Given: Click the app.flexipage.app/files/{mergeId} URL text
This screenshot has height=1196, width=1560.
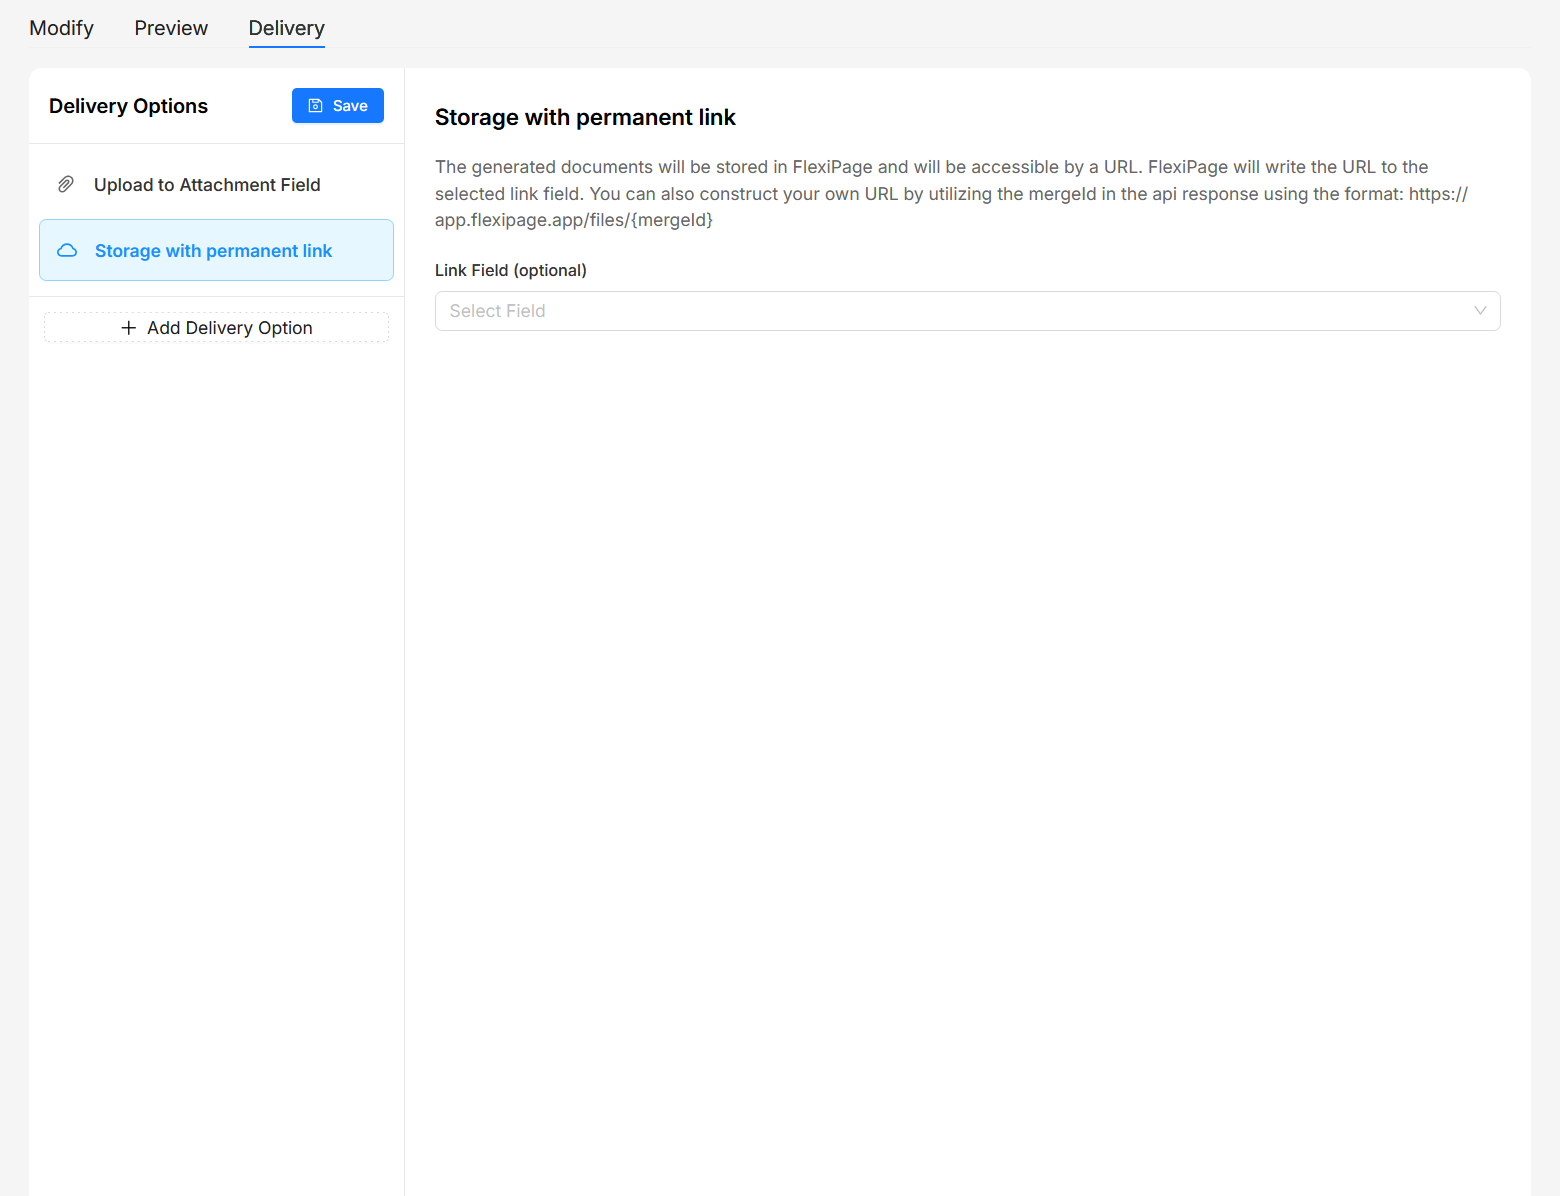Looking at the screenshot, I should tap(573, 220).
